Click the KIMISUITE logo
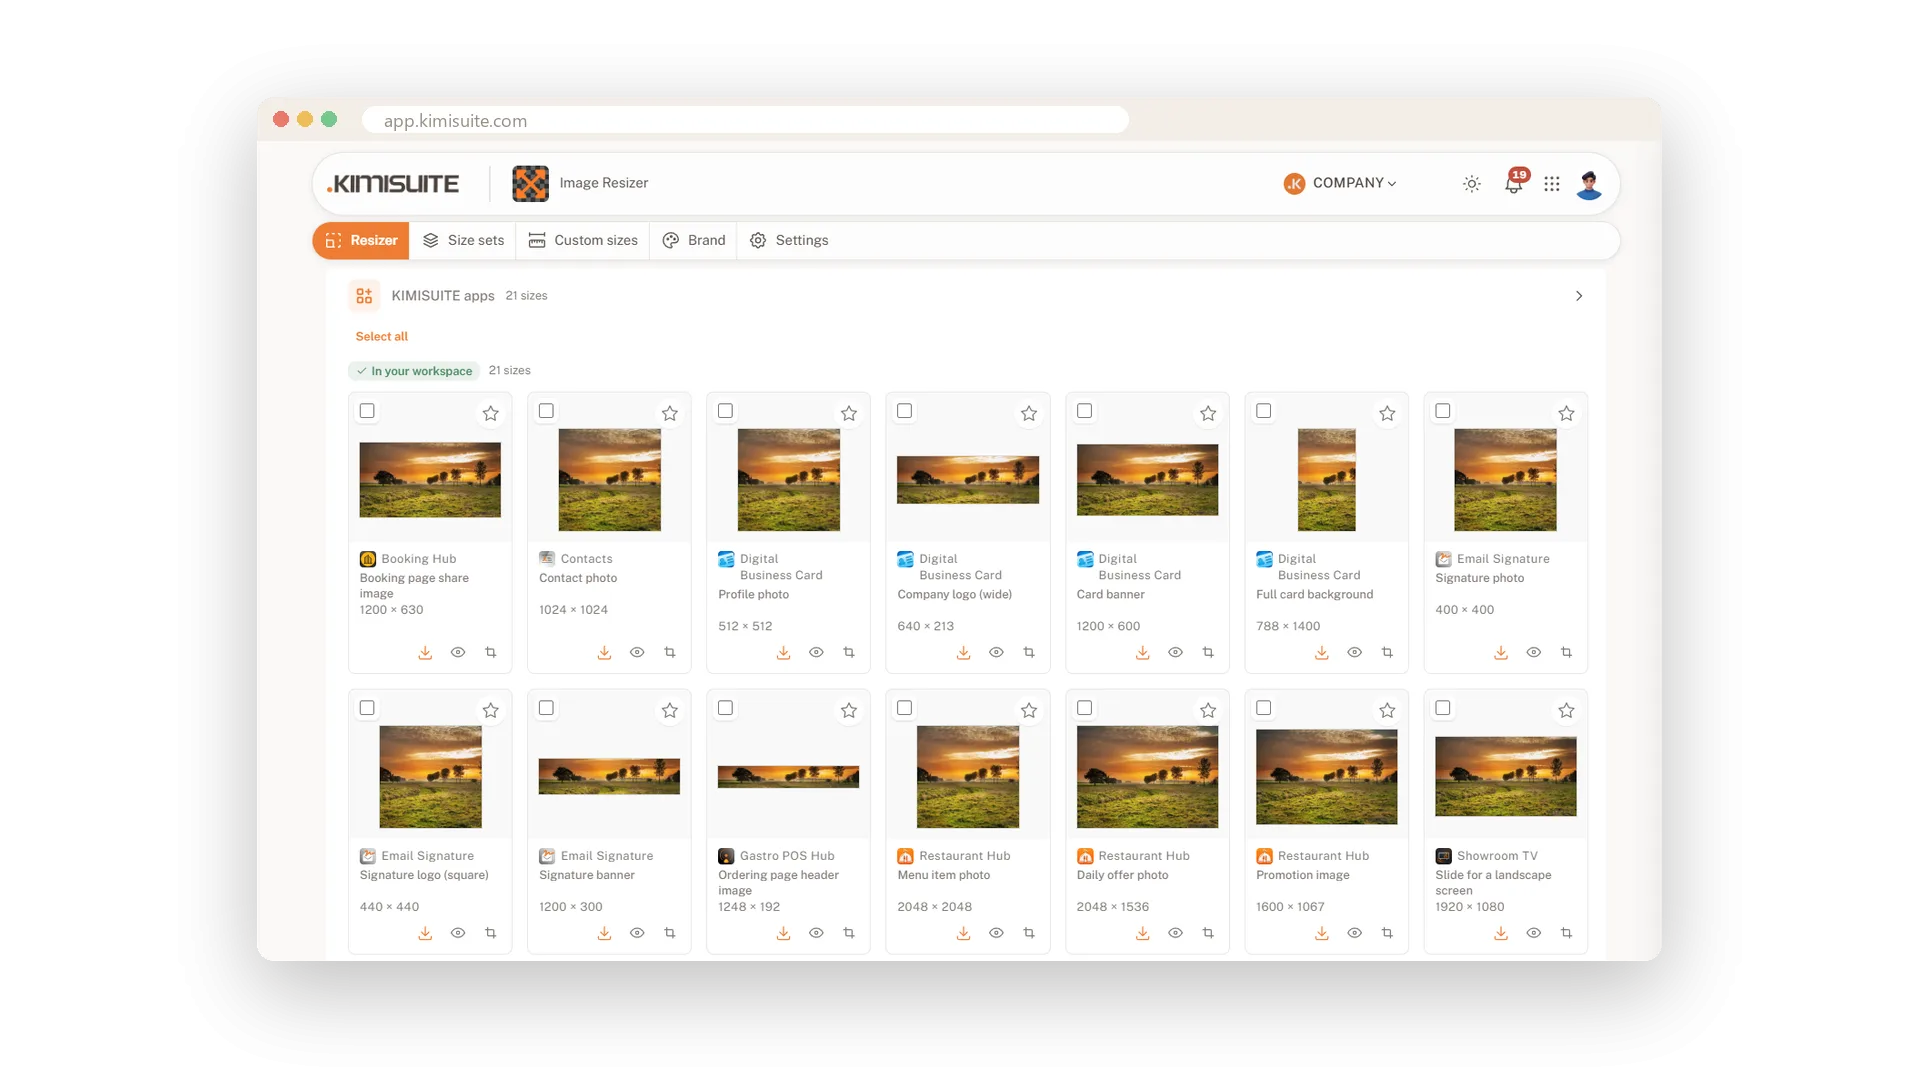 point(393,184)
